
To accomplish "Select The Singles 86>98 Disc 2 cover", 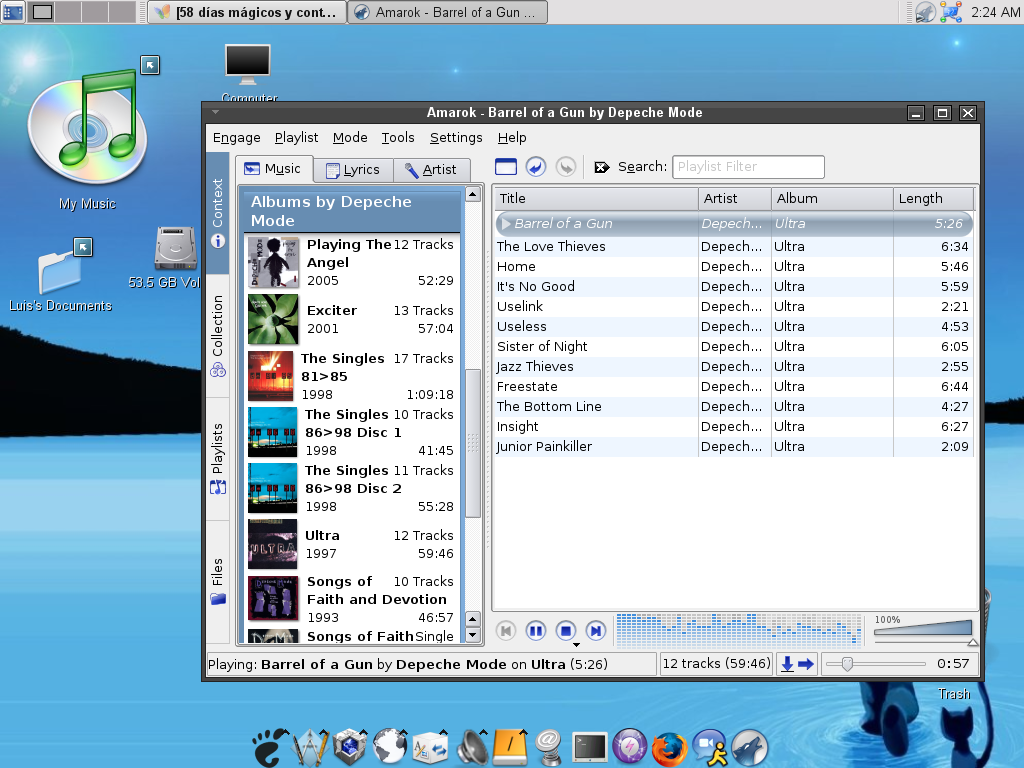I will tap(273, 488).
